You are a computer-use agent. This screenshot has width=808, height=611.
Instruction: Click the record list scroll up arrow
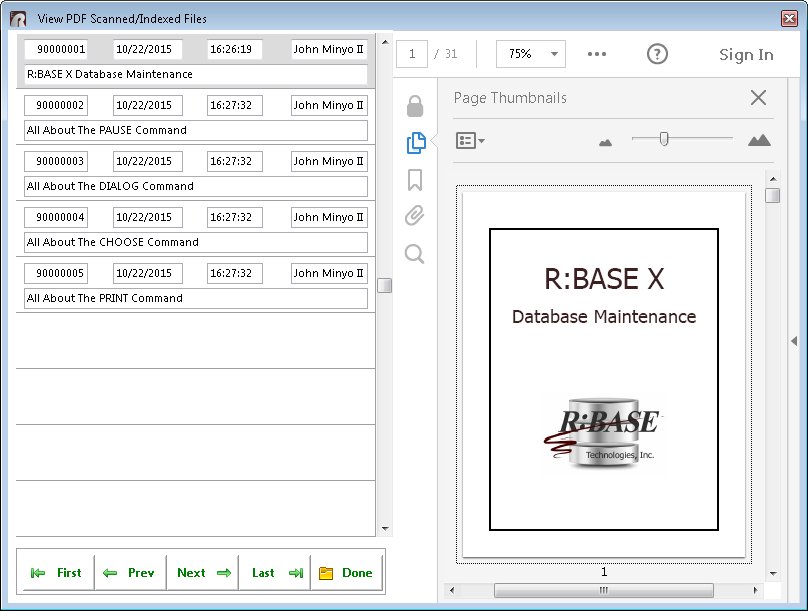pos(385,42)
